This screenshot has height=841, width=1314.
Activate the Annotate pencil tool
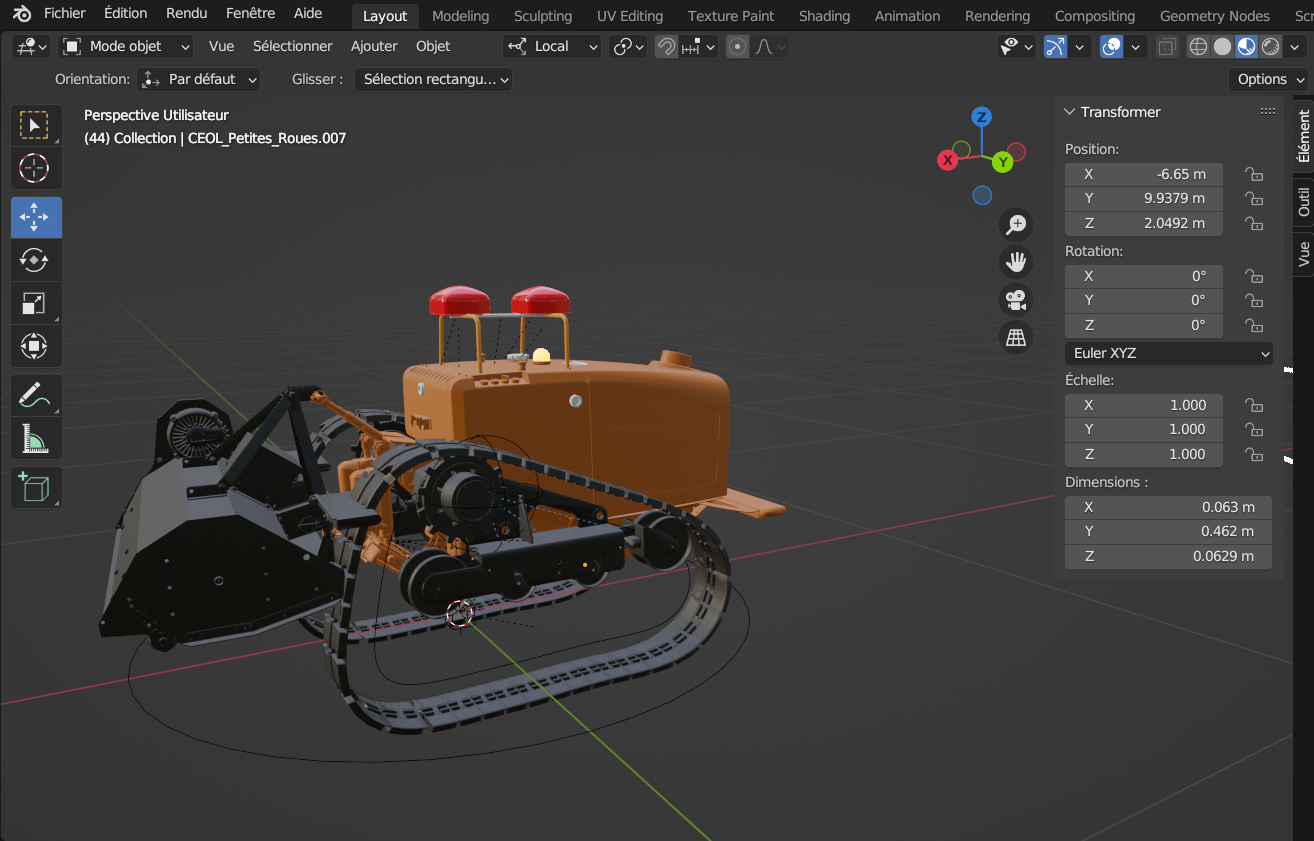[x=36, y=395]
